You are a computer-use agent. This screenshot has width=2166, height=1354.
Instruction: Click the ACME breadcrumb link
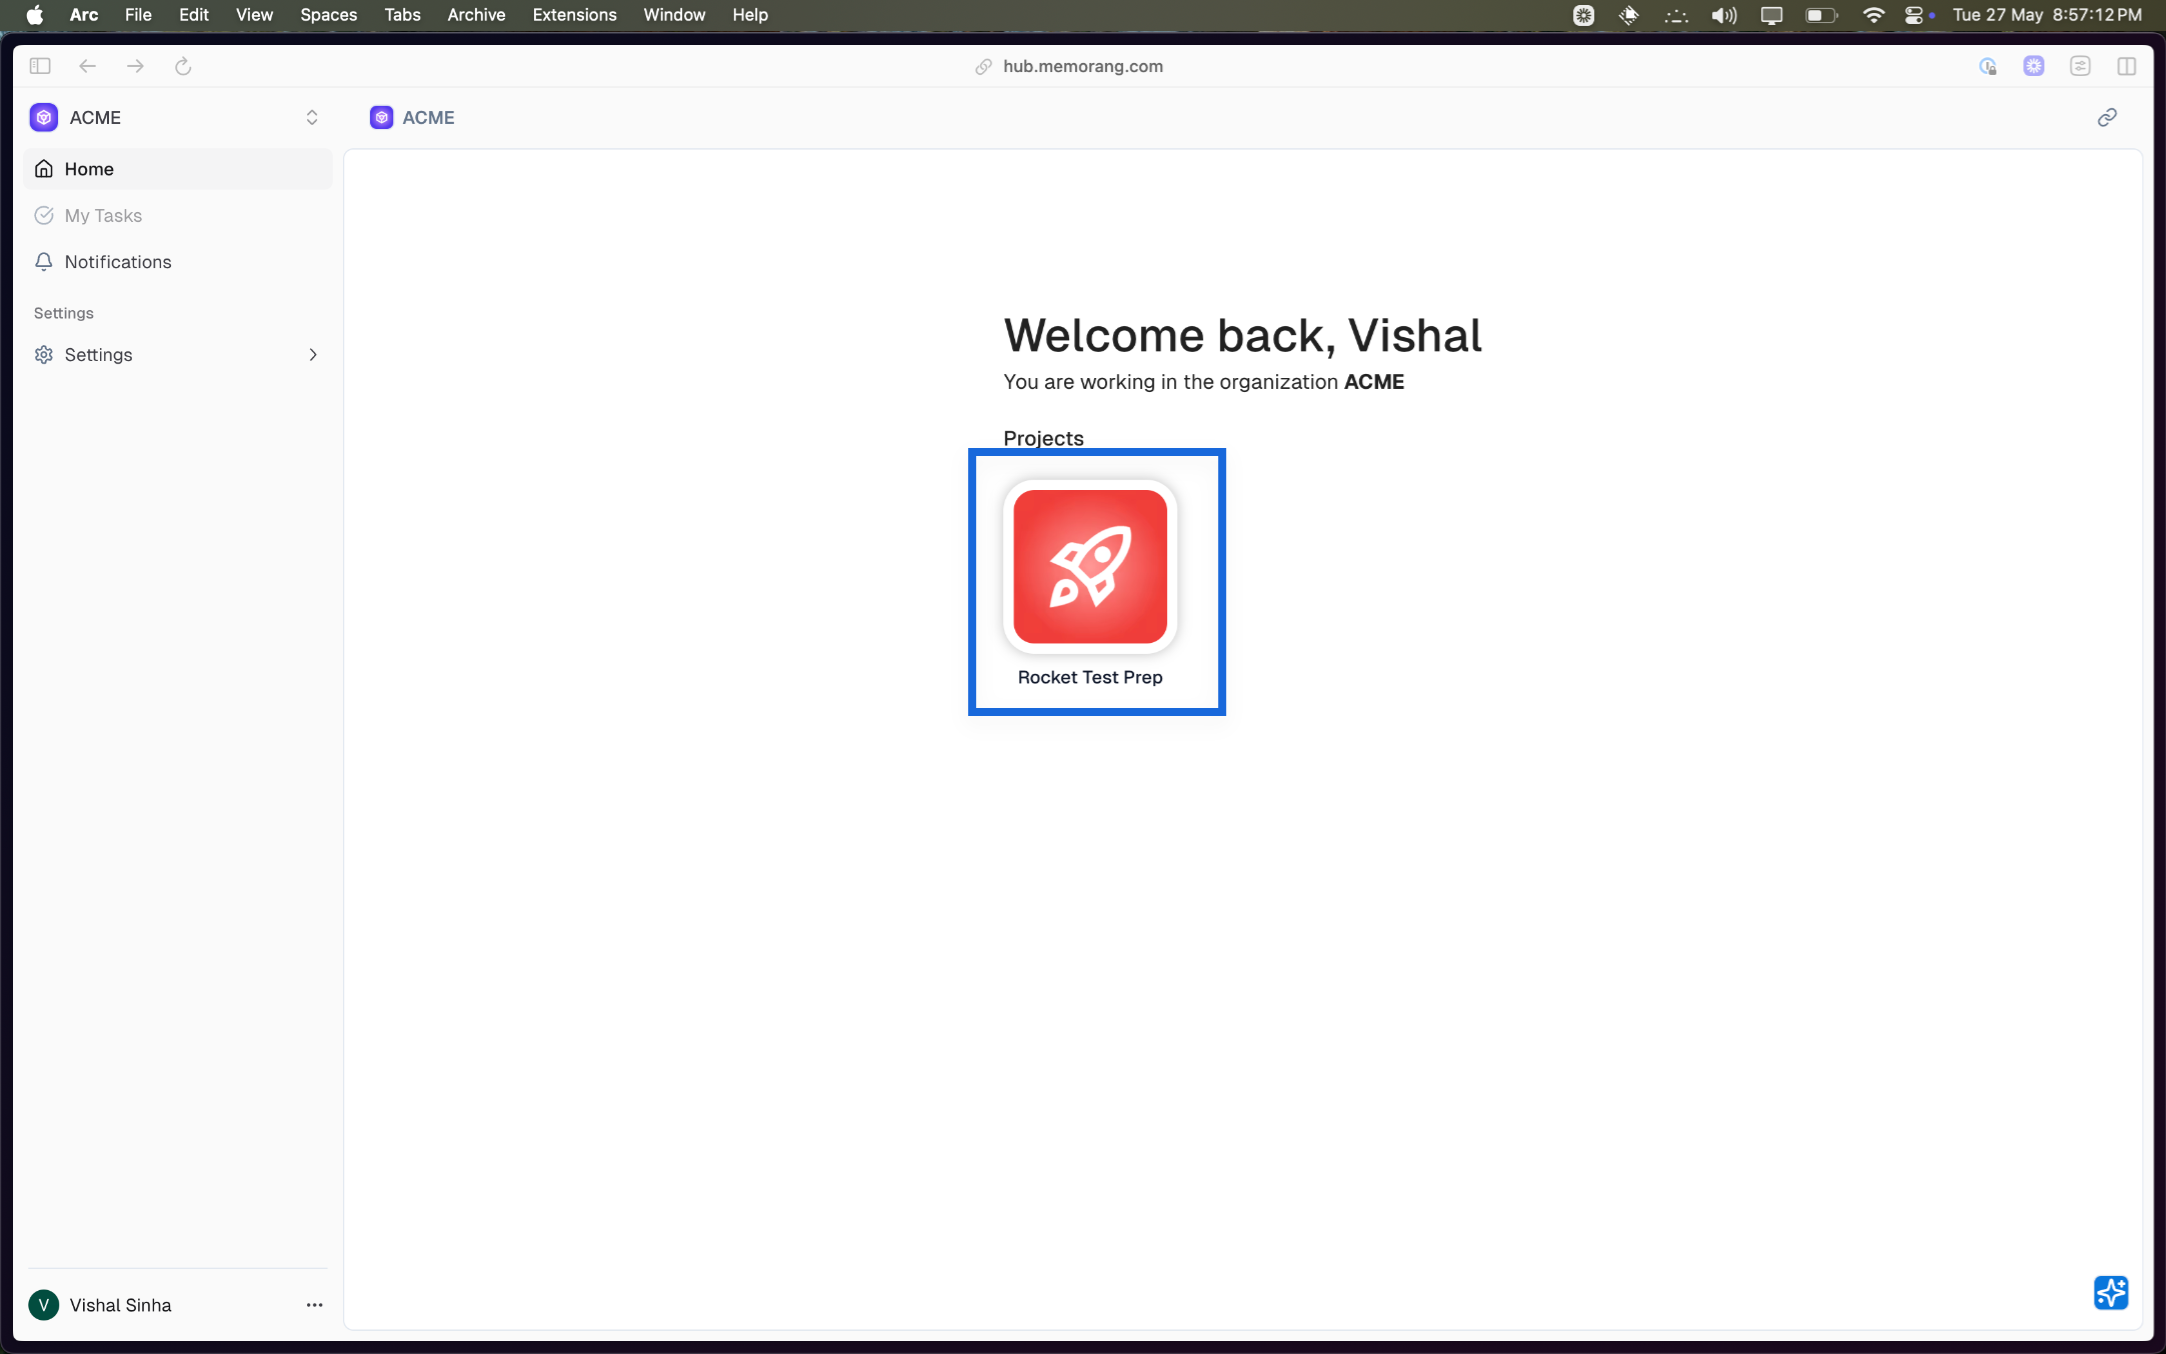click(427, 118)
